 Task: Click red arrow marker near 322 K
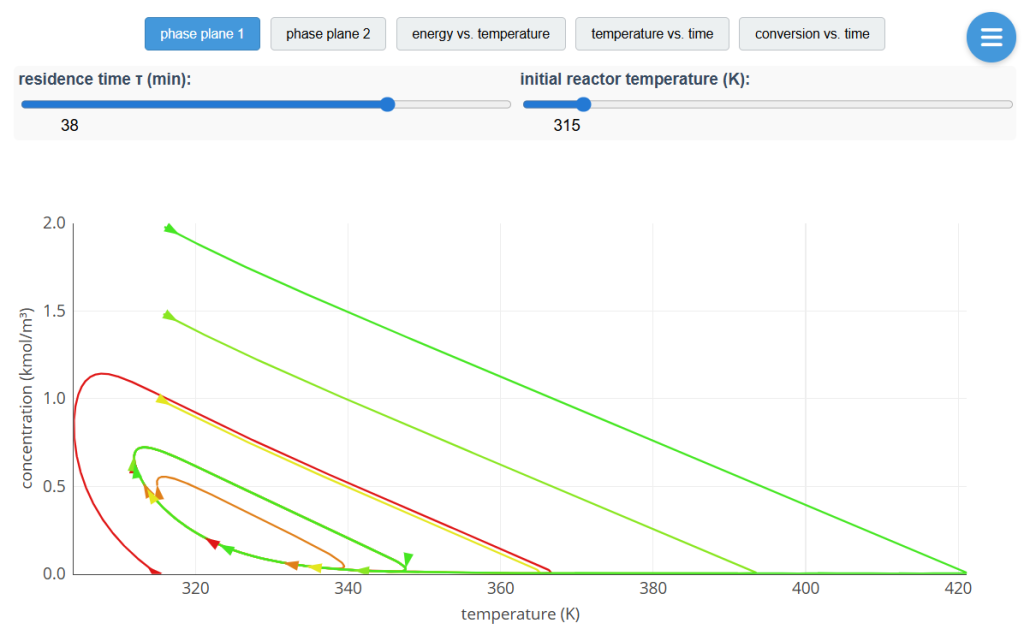point(213,543)
